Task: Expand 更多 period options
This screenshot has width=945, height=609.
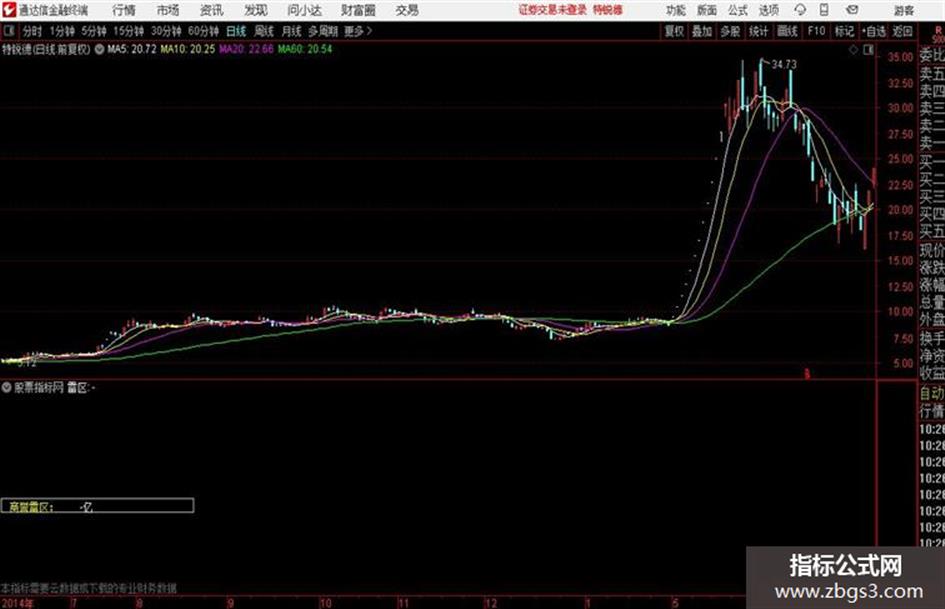Action: 358,31
